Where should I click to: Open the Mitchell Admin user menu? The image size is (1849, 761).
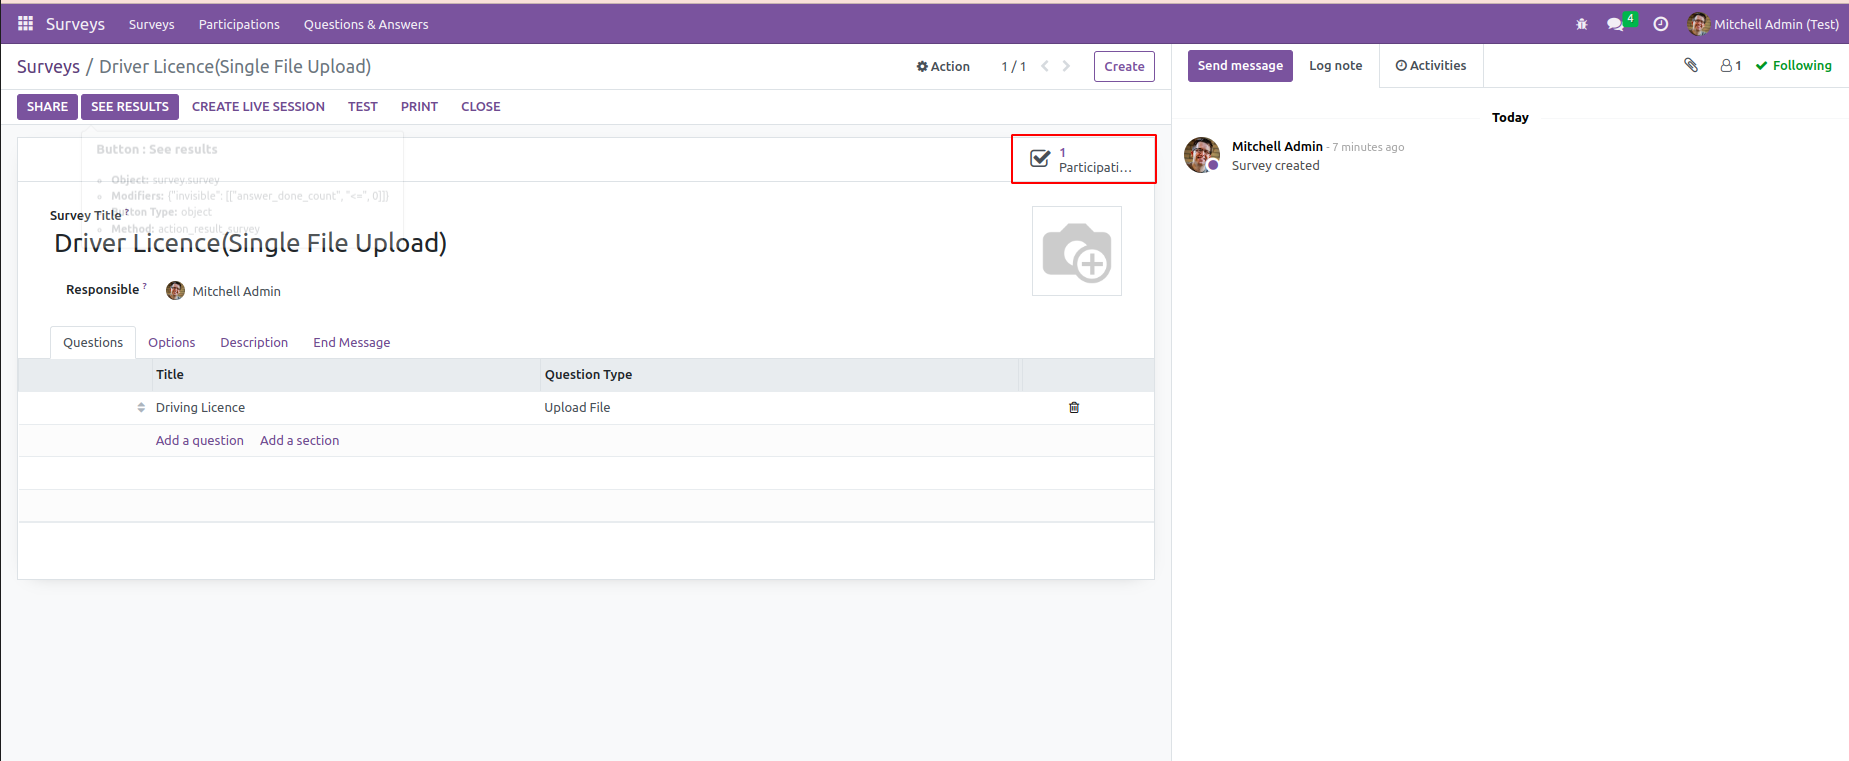click(1762, 24)
